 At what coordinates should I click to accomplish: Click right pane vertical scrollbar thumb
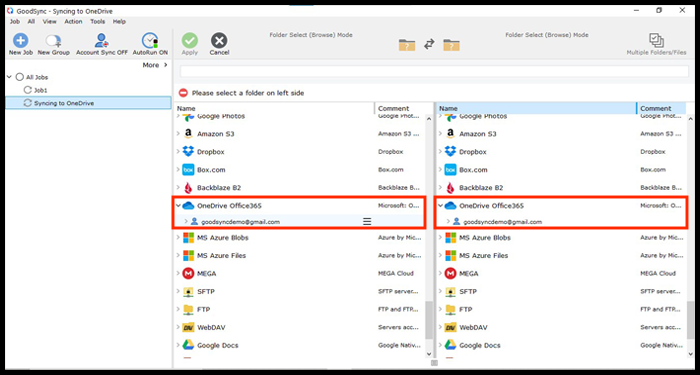point(691,320)
